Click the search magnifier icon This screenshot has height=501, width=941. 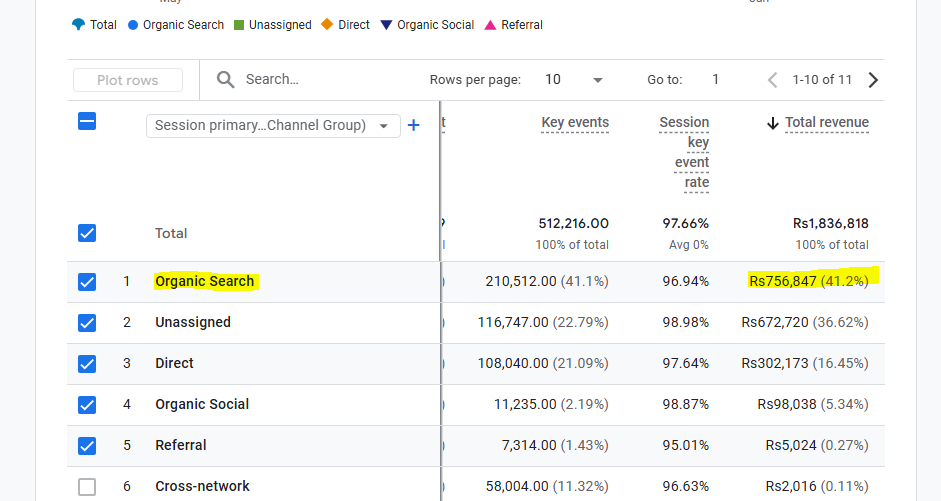click(x=226, y=80)
